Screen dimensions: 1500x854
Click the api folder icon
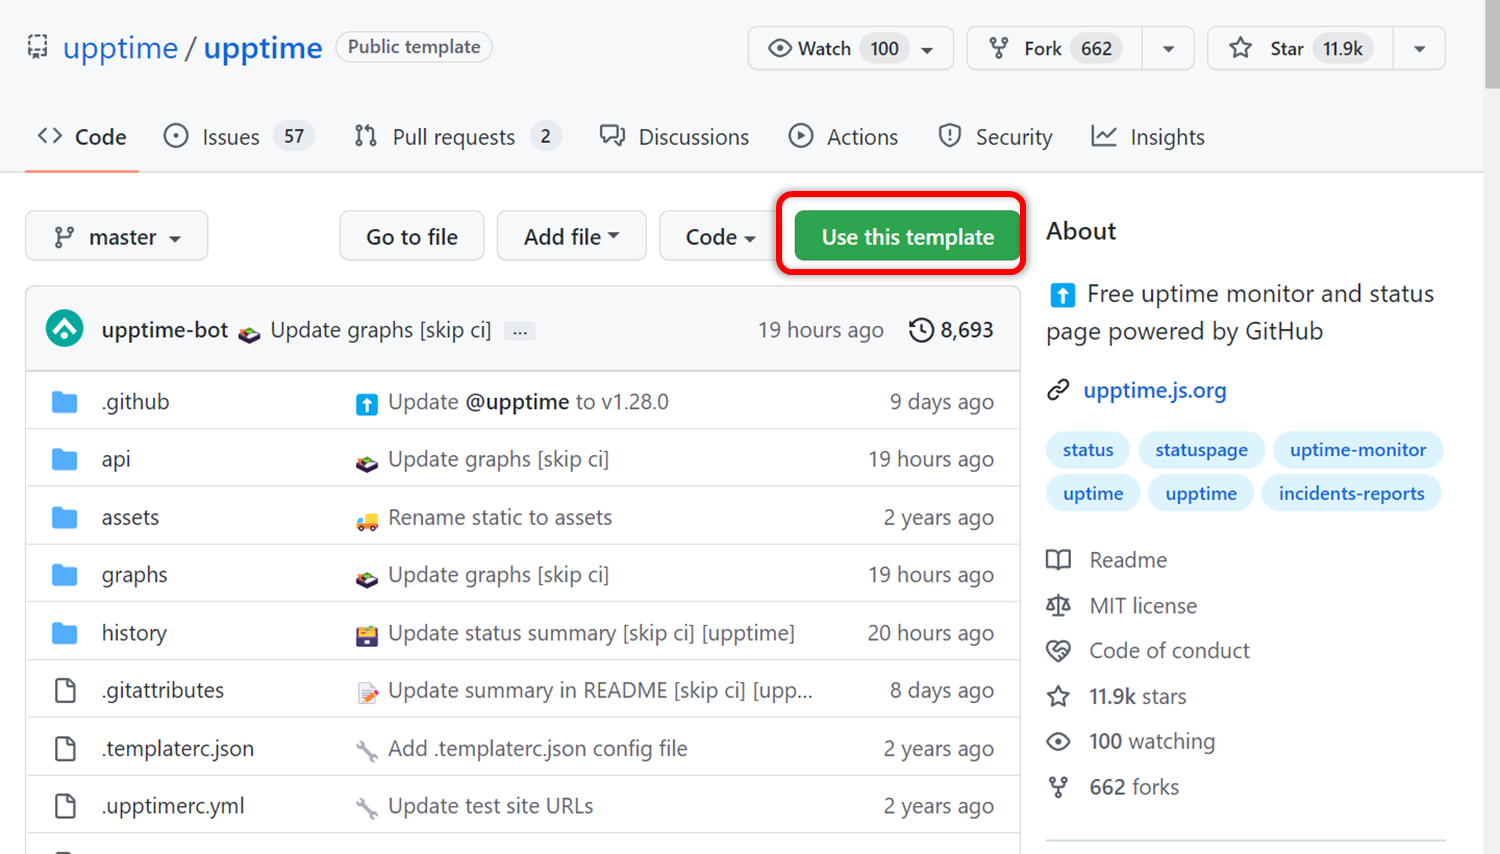[65, 459]
